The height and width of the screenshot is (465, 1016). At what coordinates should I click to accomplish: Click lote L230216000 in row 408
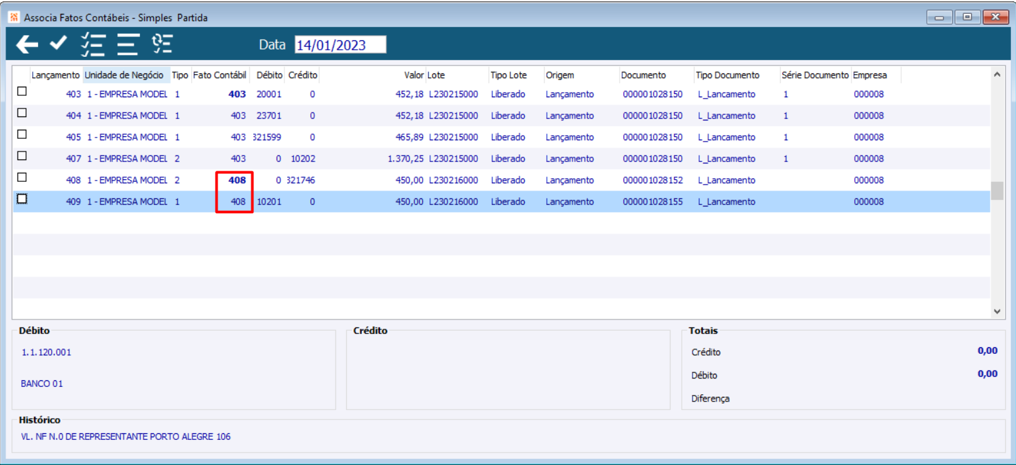click(454, 180)
